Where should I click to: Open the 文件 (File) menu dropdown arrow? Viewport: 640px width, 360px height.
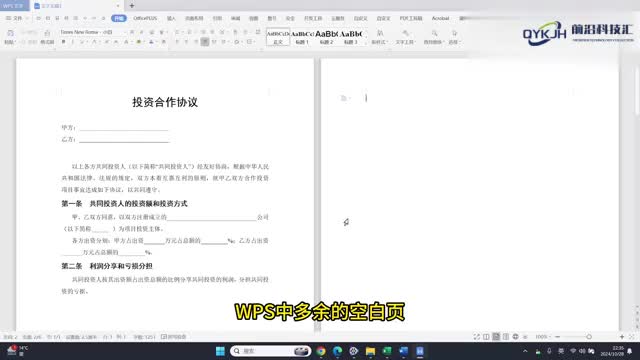27,18
